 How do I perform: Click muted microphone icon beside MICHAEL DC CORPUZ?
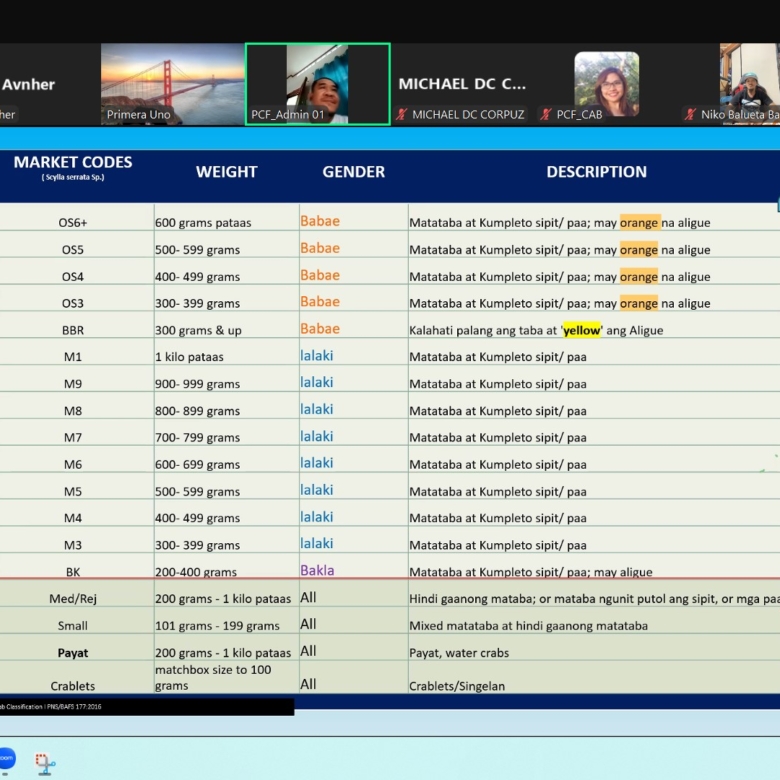click(401, 114)
